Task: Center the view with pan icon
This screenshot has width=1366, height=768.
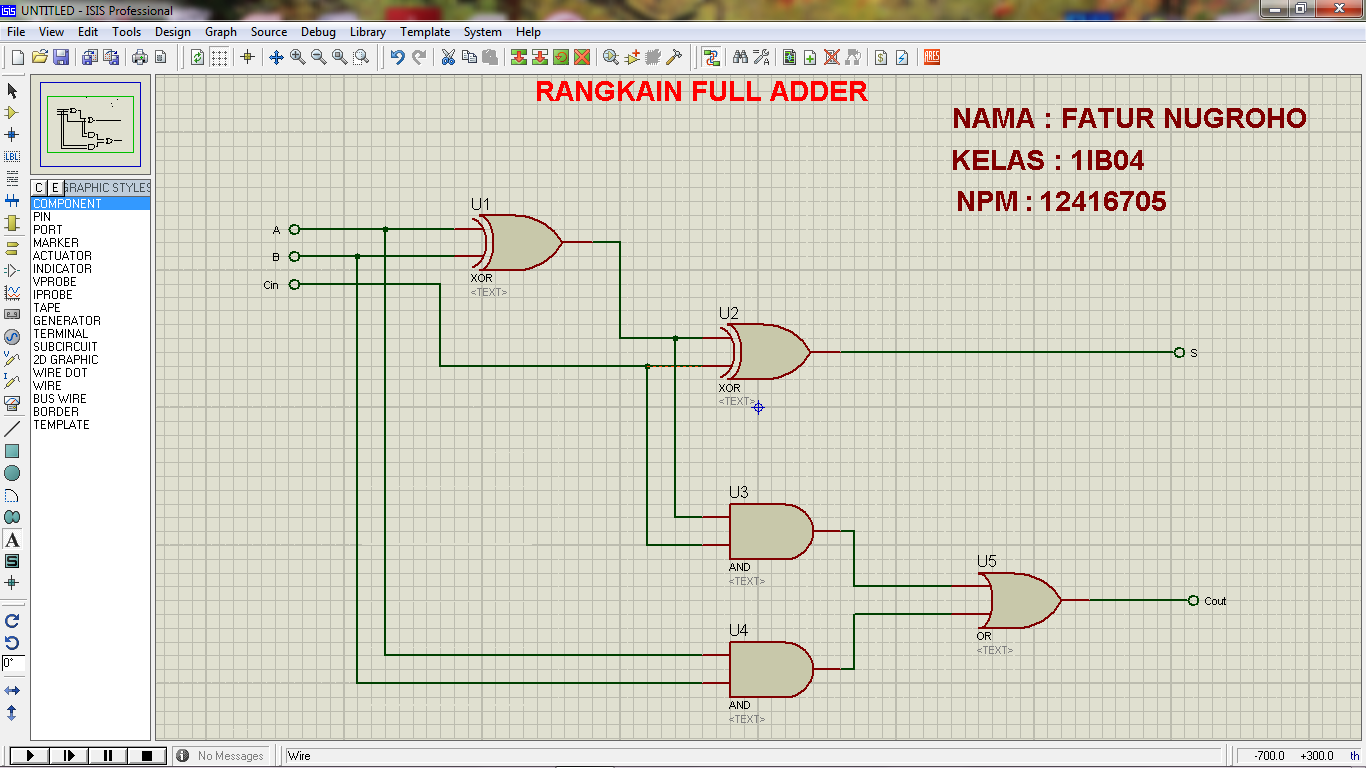Action: (x=277, y=57)
